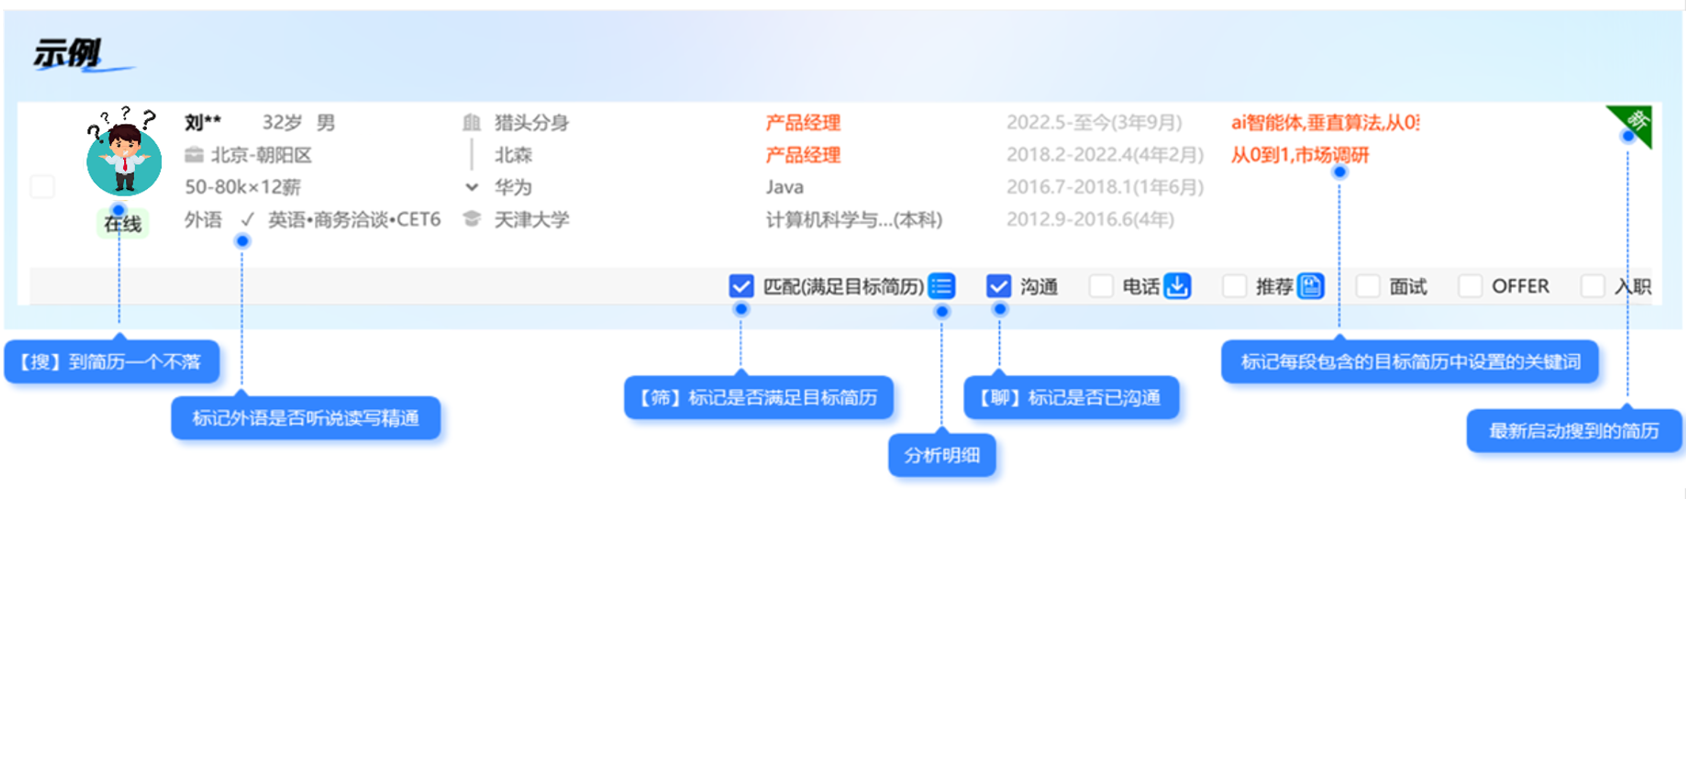Screen dimensions: 1686x772
Task: Click the graduation cap icon before 天津大学
Action: [x=472, y=219]
